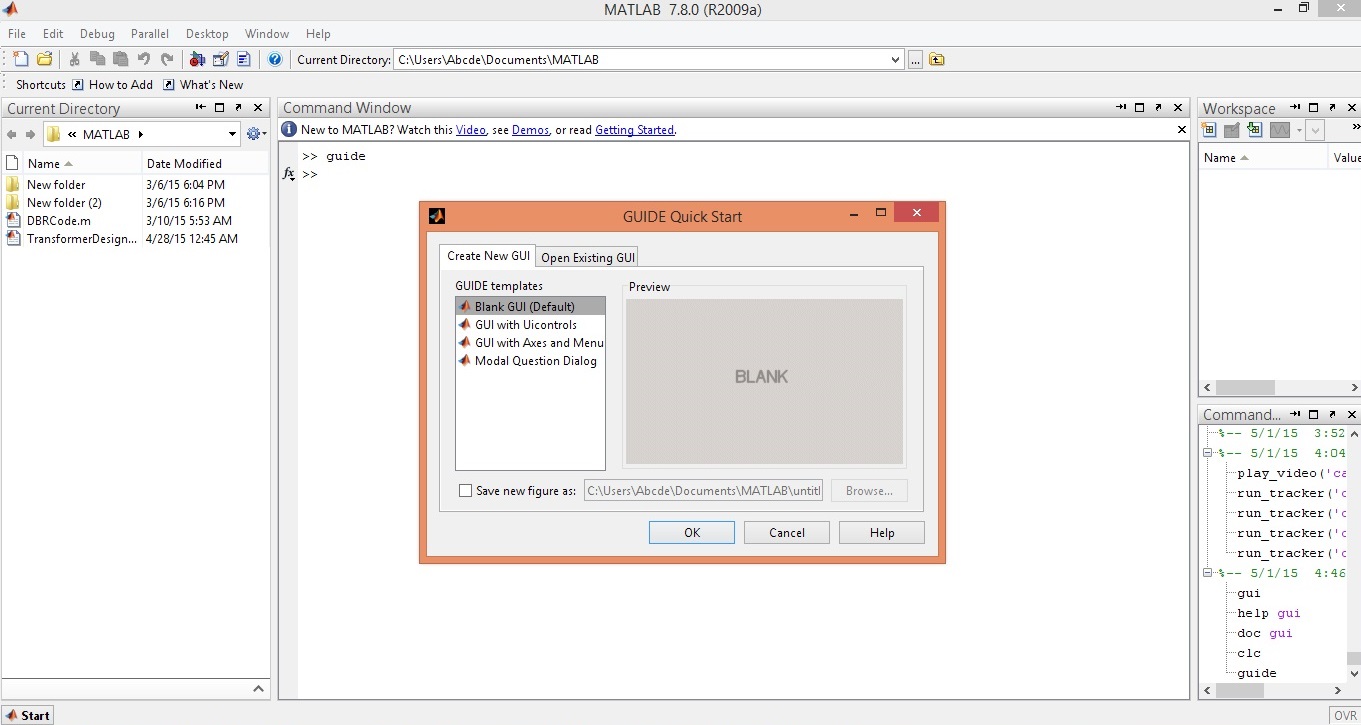Open the Current Directory path dropdown
Image resolution: width=1361 pixels, height=725 pixels.
click(x=895, y=59)
